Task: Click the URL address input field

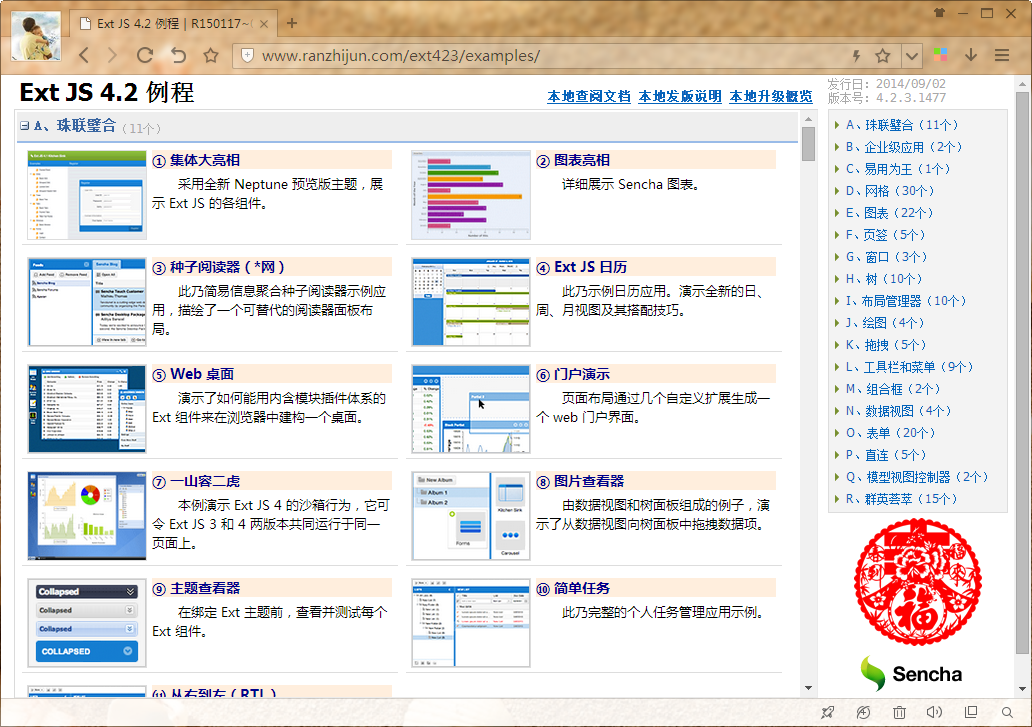Action: 540,56
